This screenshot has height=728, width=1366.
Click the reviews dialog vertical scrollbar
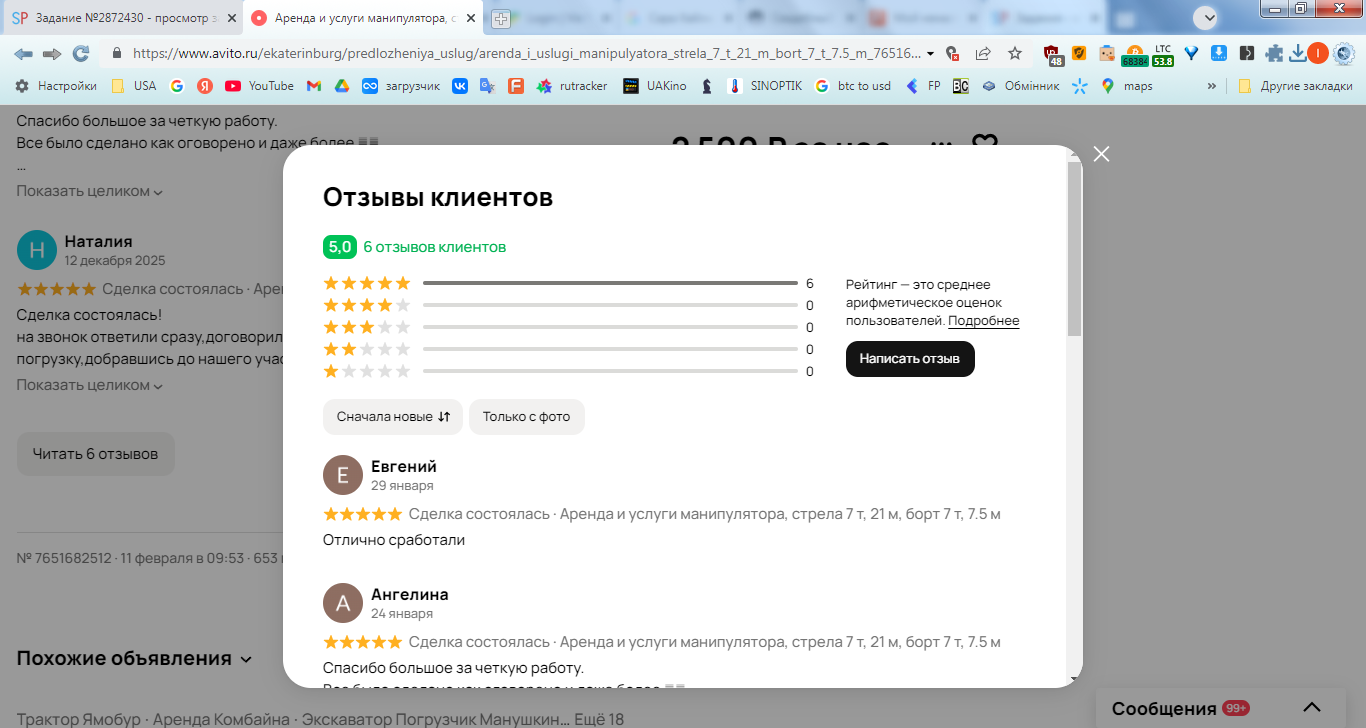click(1075, 248)
